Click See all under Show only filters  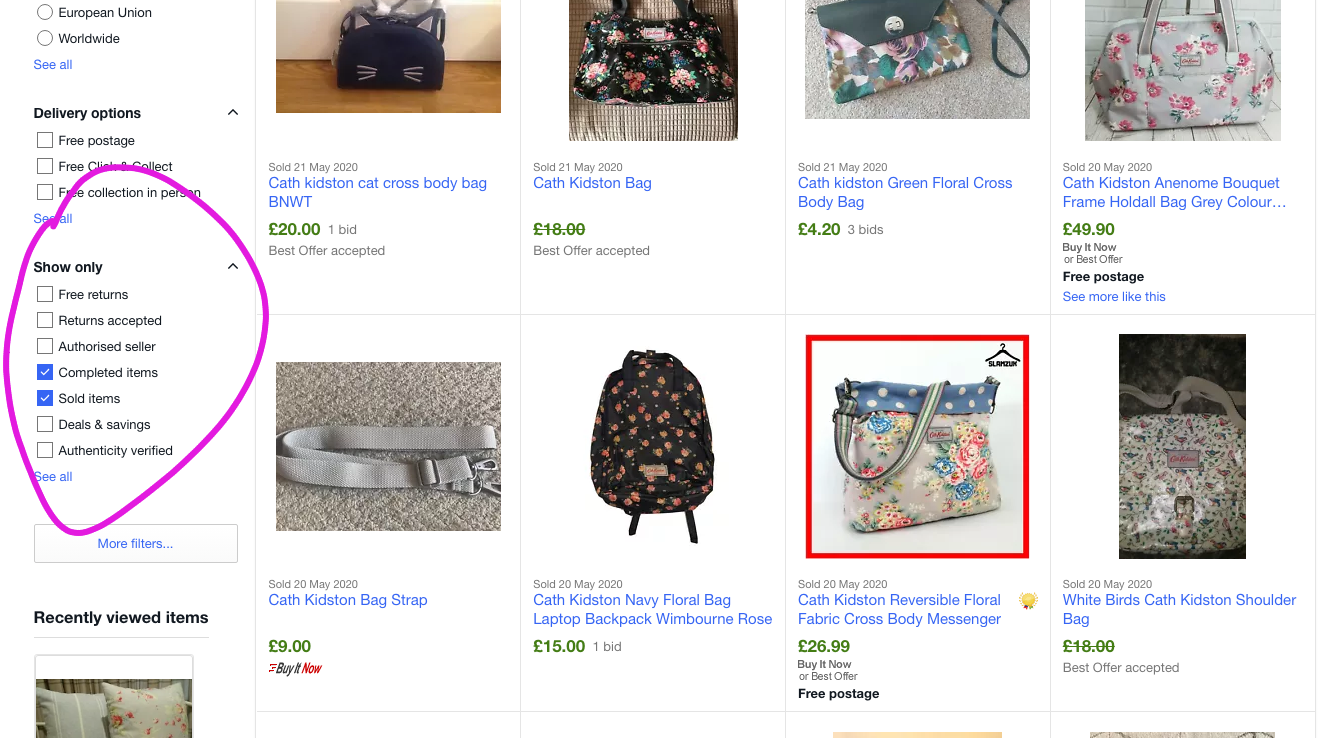52,476
